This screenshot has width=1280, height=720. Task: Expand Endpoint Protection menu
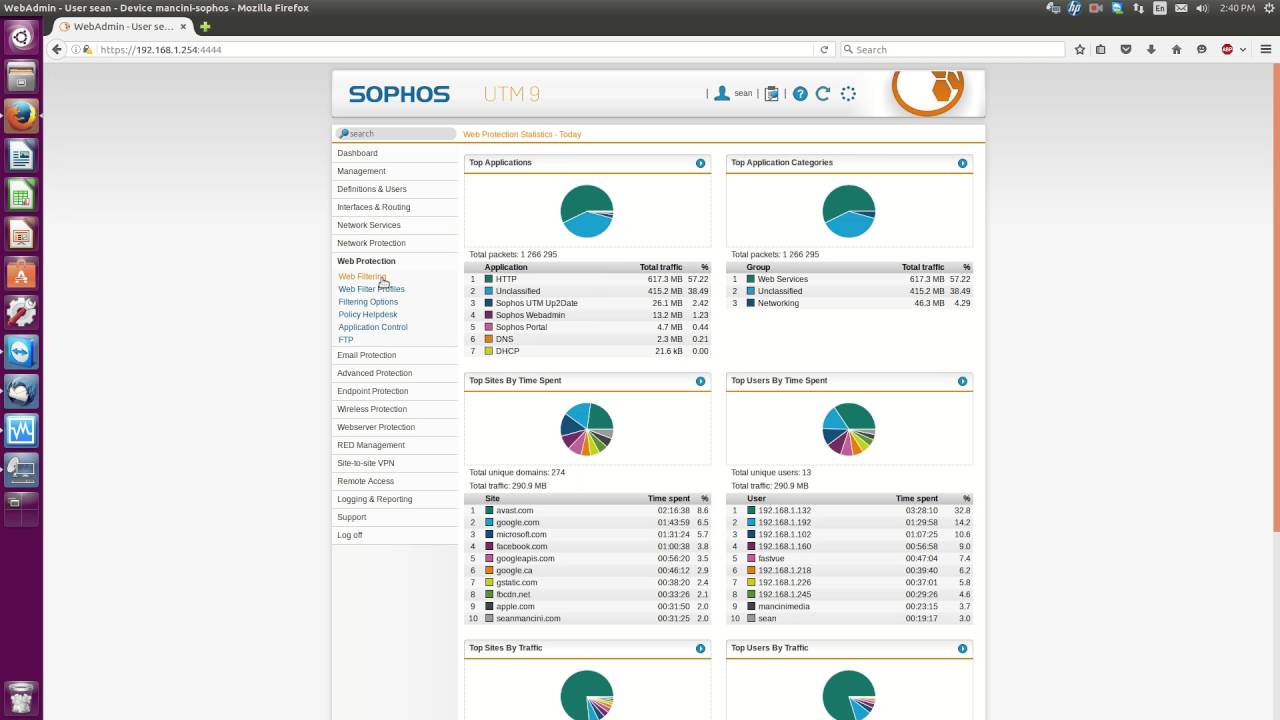[395, 391]
